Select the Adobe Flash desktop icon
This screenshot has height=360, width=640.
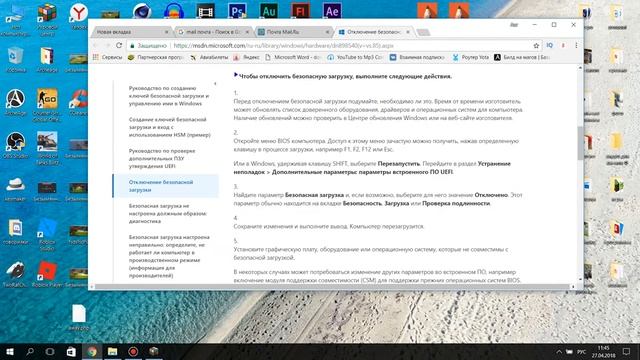(300, 11)
